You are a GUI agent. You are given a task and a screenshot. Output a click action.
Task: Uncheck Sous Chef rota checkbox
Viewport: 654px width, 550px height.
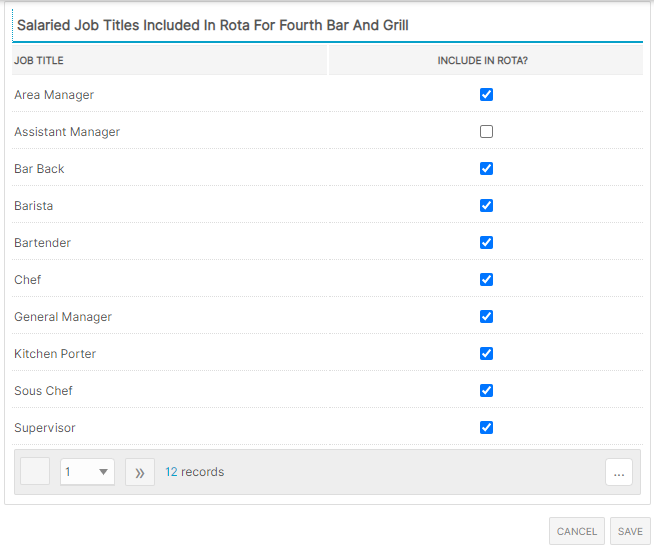click(x=486, y=391)
